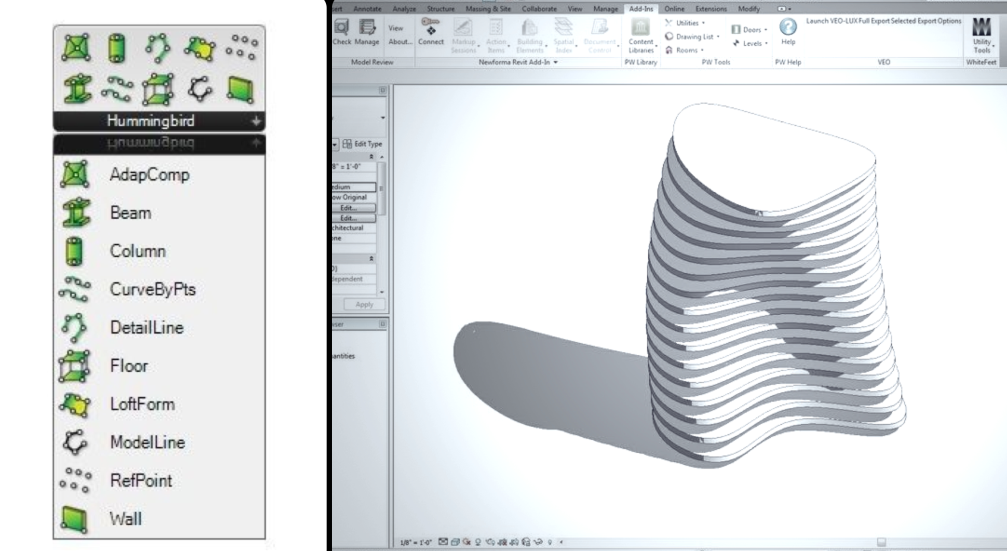1007x551 pixels.
Task: Pick the Column component icon
Action: tap(74, 251)
